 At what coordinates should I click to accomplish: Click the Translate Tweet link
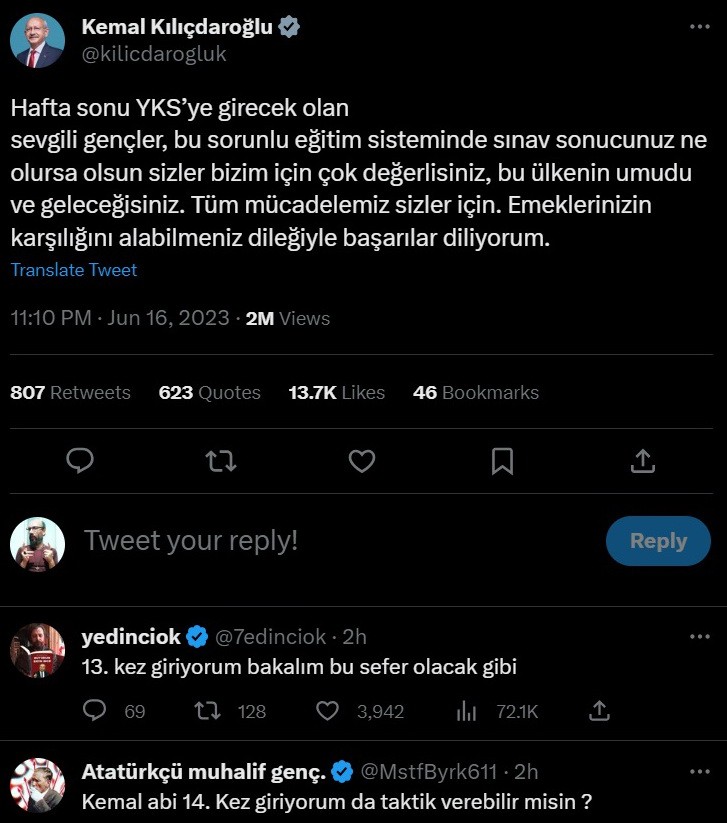[74, 270]
